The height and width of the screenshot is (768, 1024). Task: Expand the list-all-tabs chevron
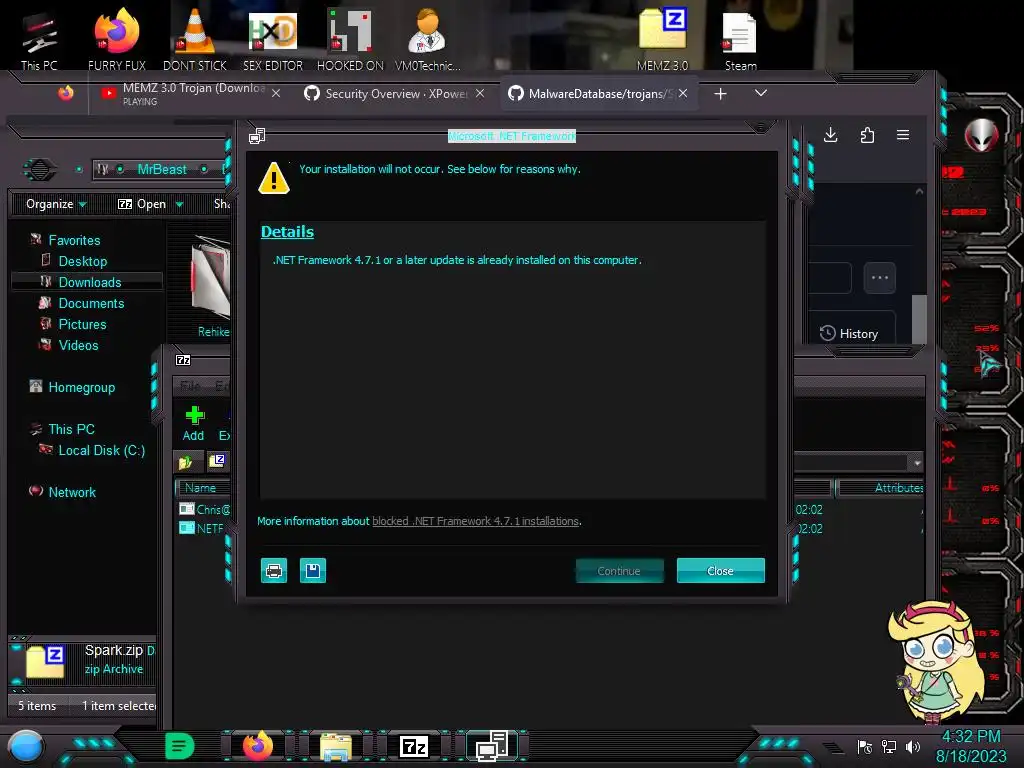point(761,93)
